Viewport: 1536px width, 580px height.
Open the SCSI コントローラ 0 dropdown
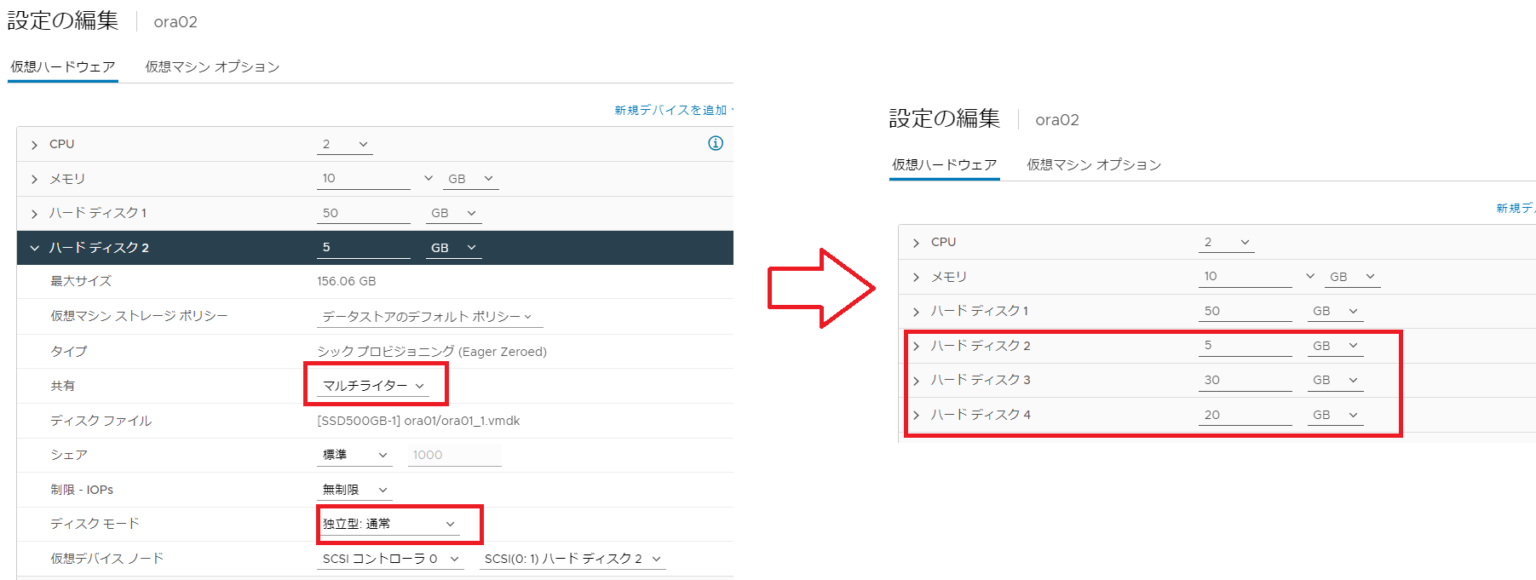tap(390, 559)
